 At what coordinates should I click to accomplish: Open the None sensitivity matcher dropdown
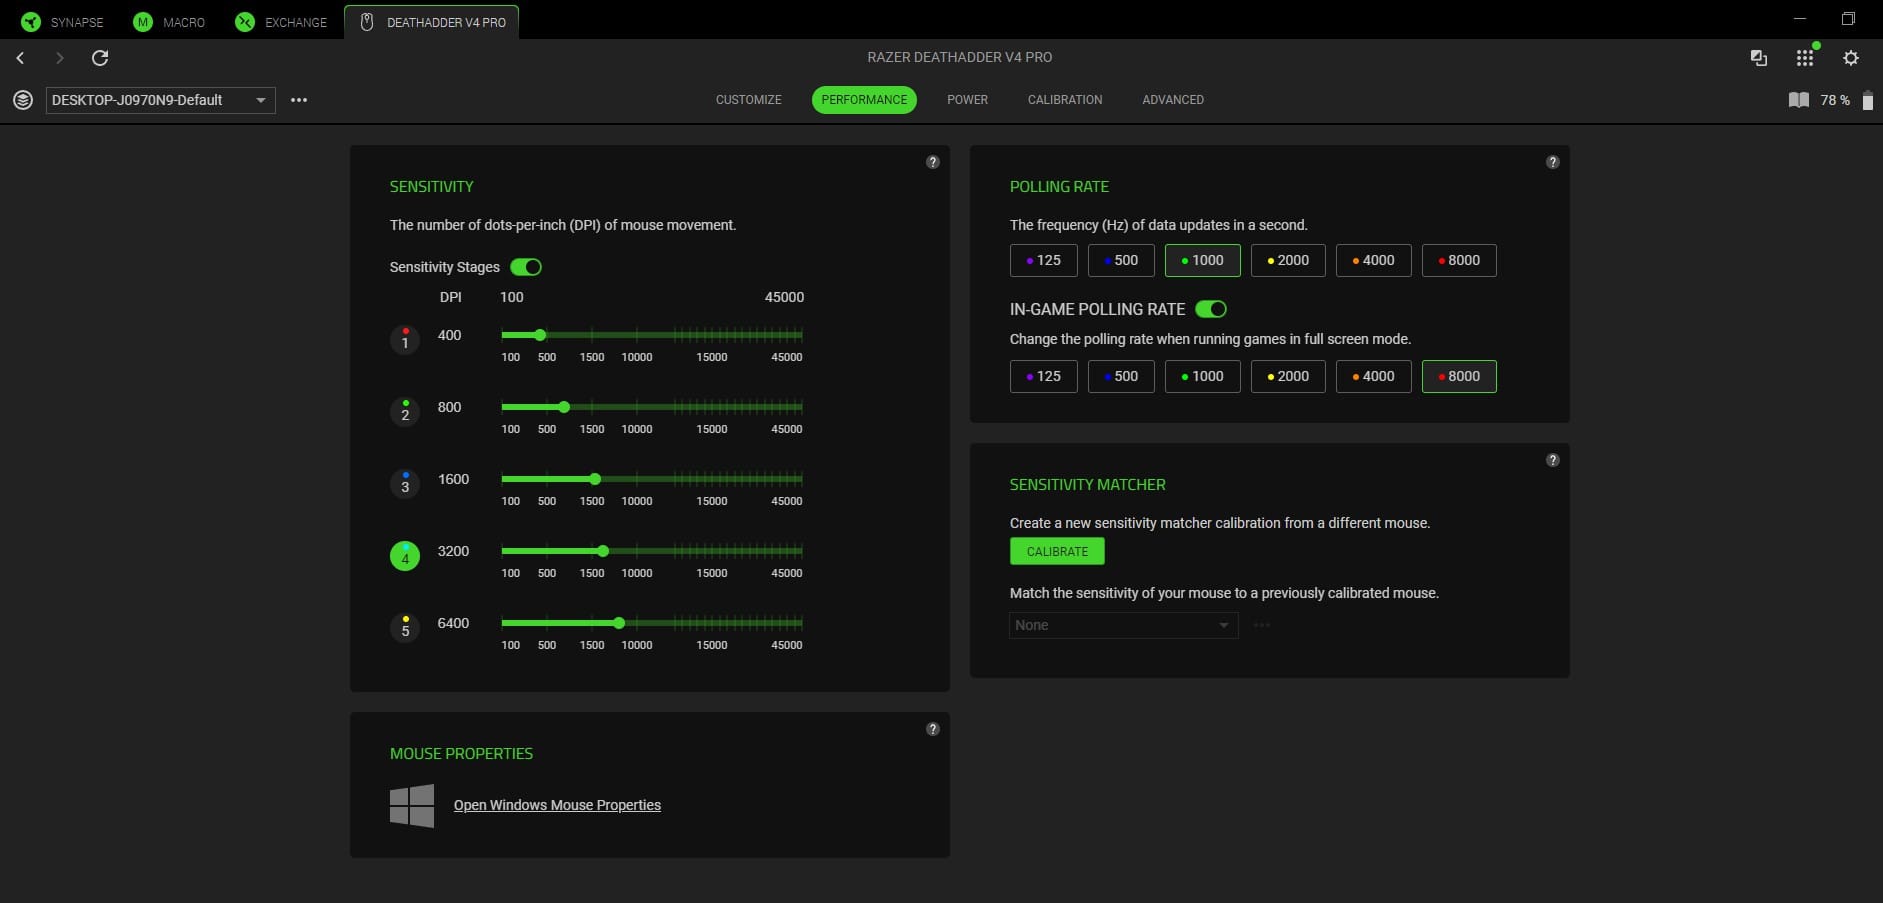pyautogui.click(x=1123, y=625)
